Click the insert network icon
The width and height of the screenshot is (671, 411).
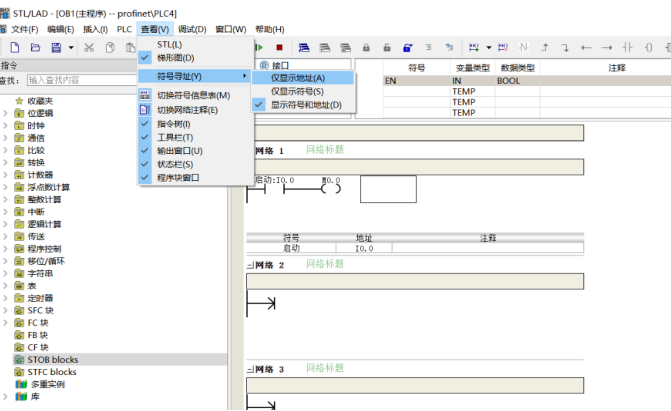coord(474,48)
